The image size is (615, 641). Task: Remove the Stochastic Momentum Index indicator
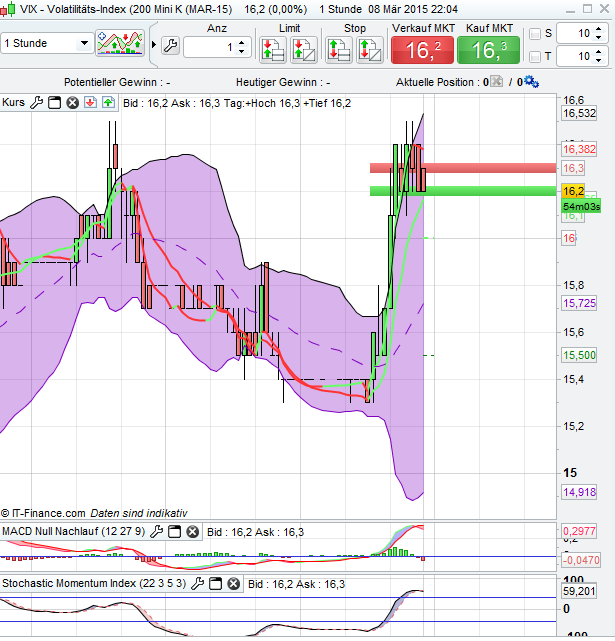coord(233,583)
